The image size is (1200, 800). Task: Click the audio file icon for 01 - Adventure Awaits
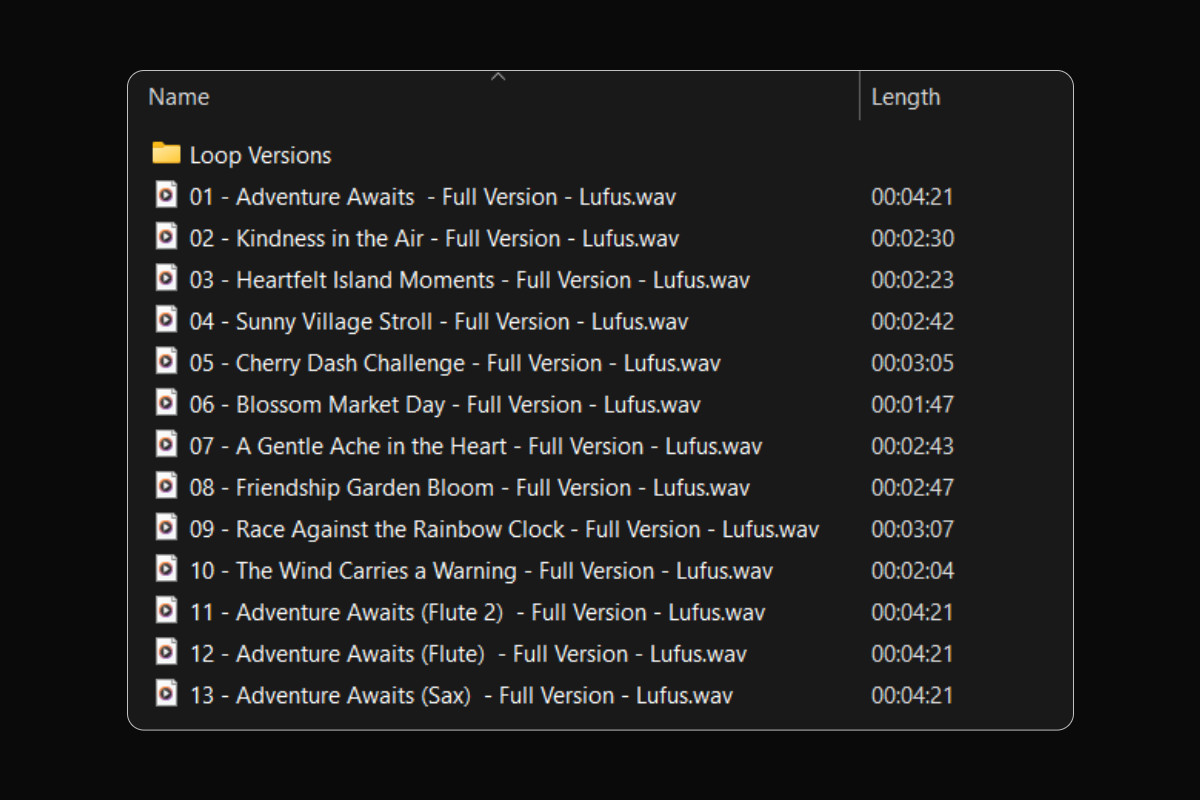[167, 194]
